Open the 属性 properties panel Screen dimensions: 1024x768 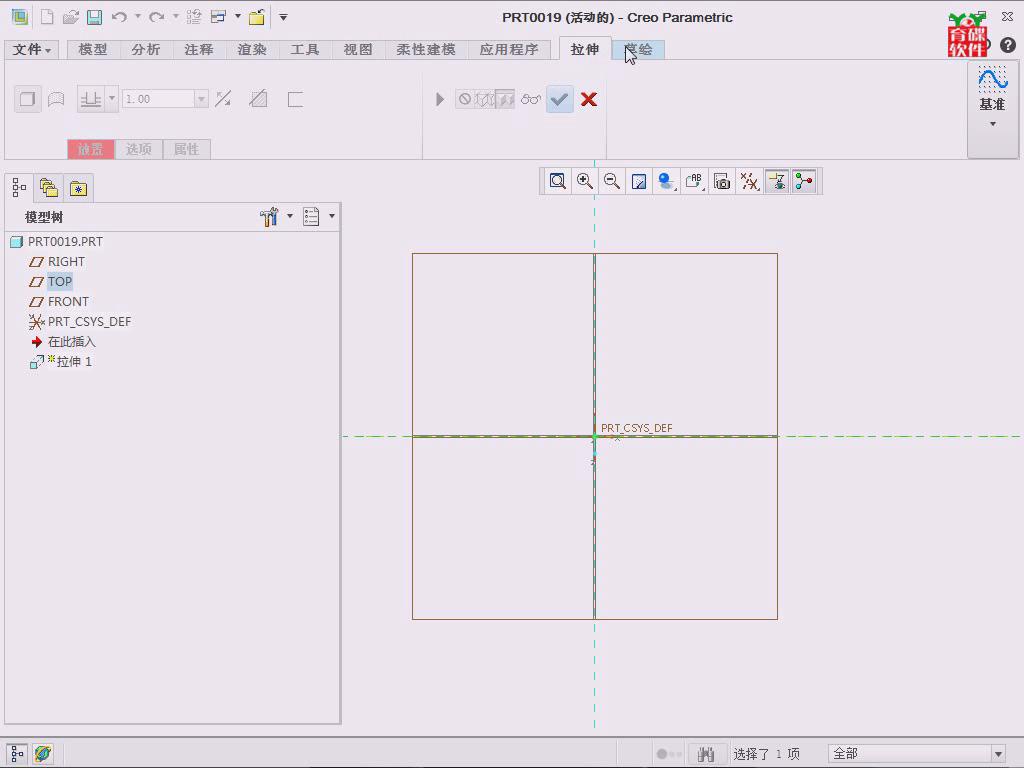point(186,150)
